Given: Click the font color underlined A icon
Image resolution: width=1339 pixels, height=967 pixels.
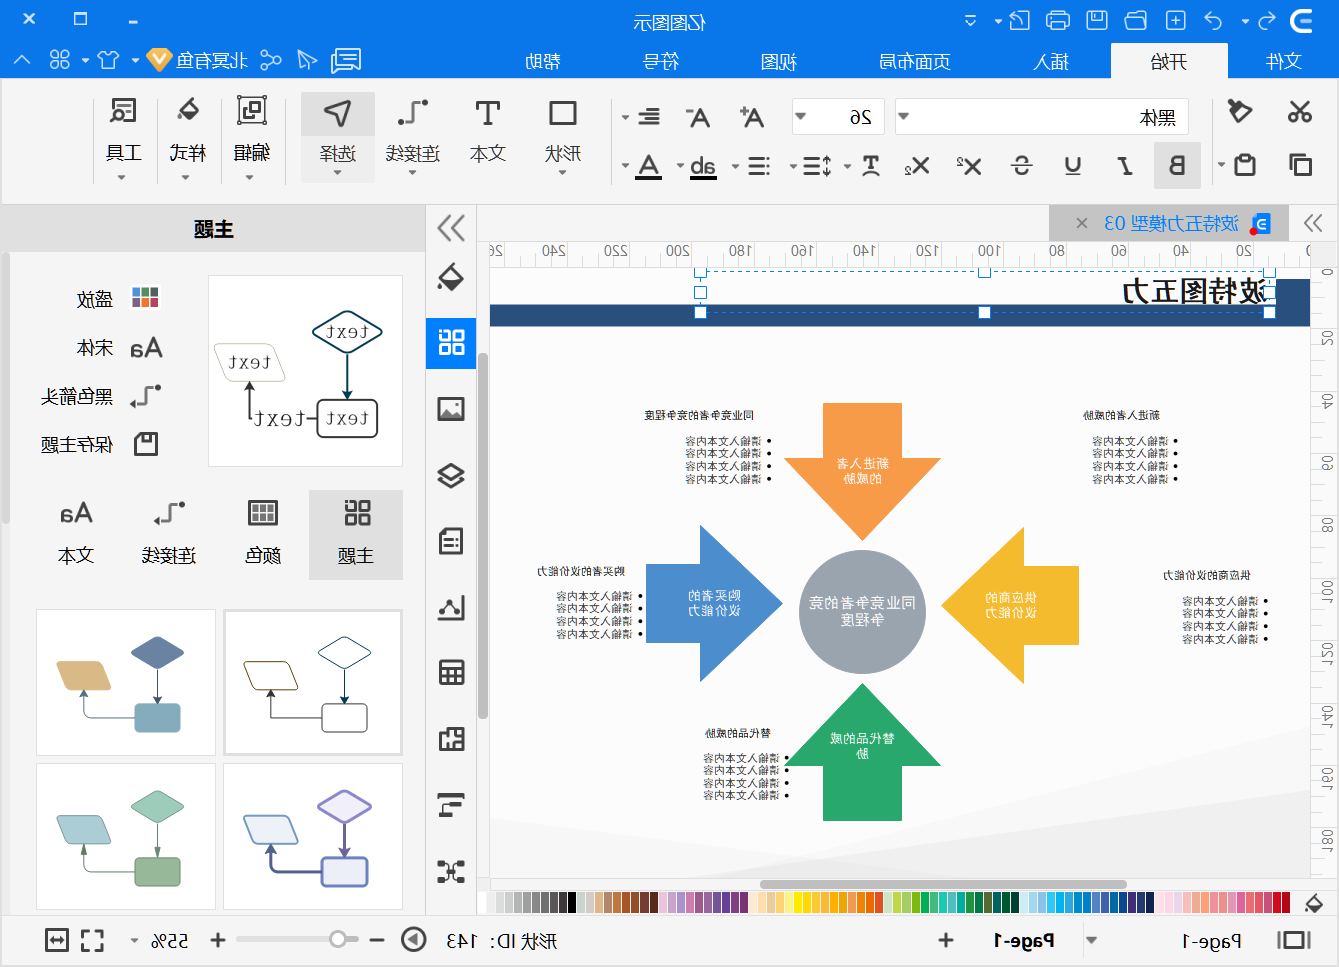Looking at the screenshot, I should 649,166.
